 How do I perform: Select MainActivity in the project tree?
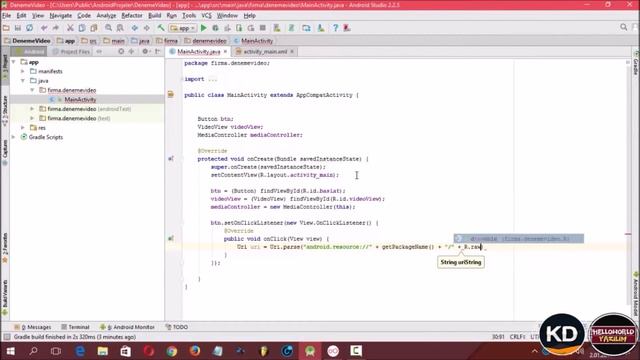coord(80,100)
